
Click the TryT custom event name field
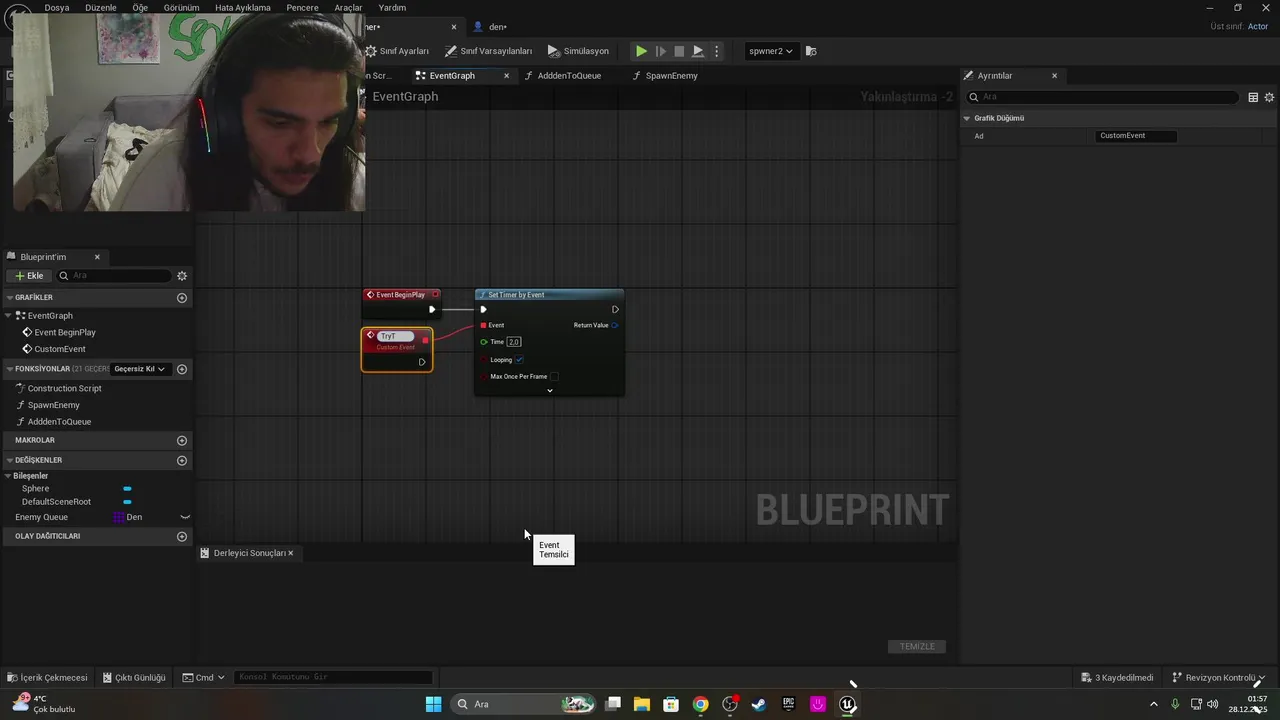(x=396, y=336)
